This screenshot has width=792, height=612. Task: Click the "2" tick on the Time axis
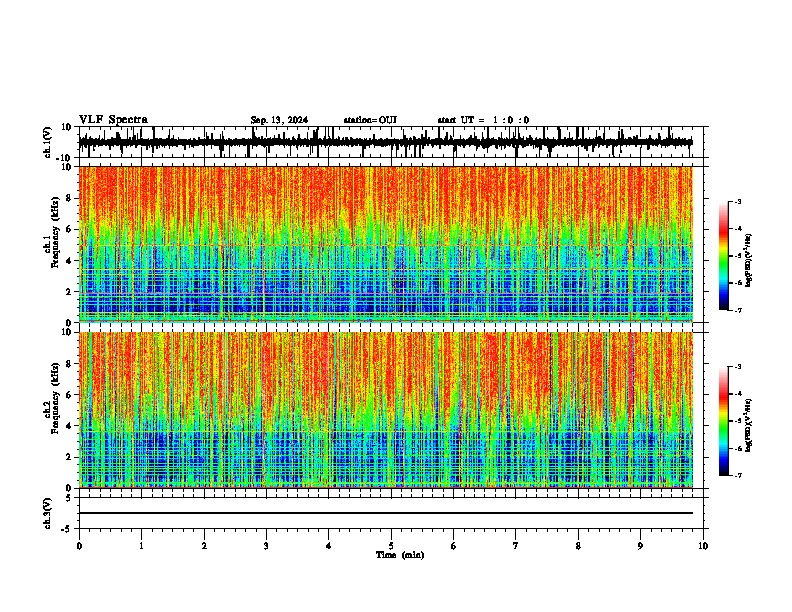(x=204, y=546)
